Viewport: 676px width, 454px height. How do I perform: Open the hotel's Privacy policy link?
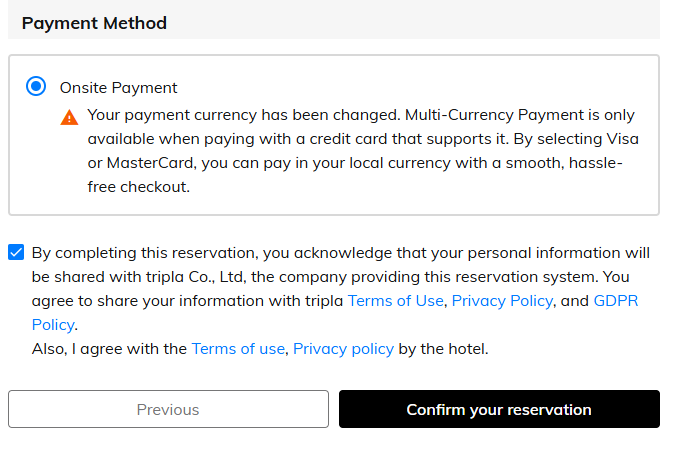click(343, 348)
